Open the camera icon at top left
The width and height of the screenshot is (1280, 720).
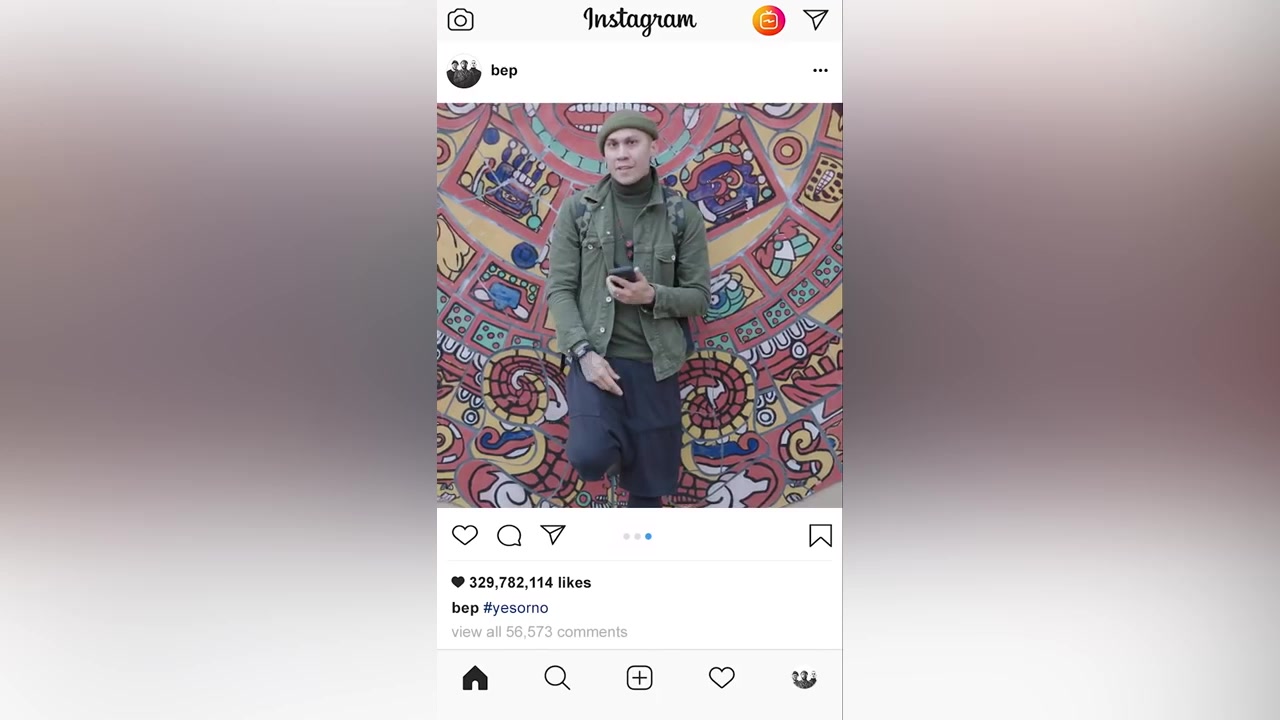pos(460,20)
